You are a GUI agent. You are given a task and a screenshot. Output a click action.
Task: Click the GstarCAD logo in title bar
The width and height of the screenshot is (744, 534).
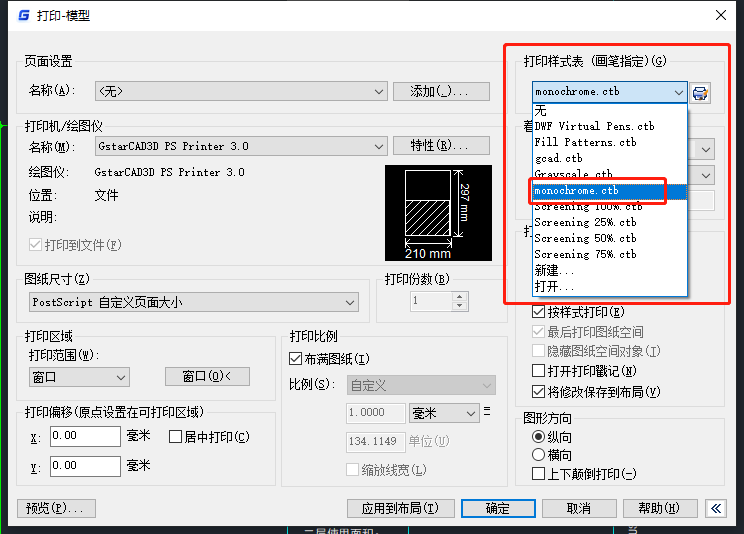24,16
